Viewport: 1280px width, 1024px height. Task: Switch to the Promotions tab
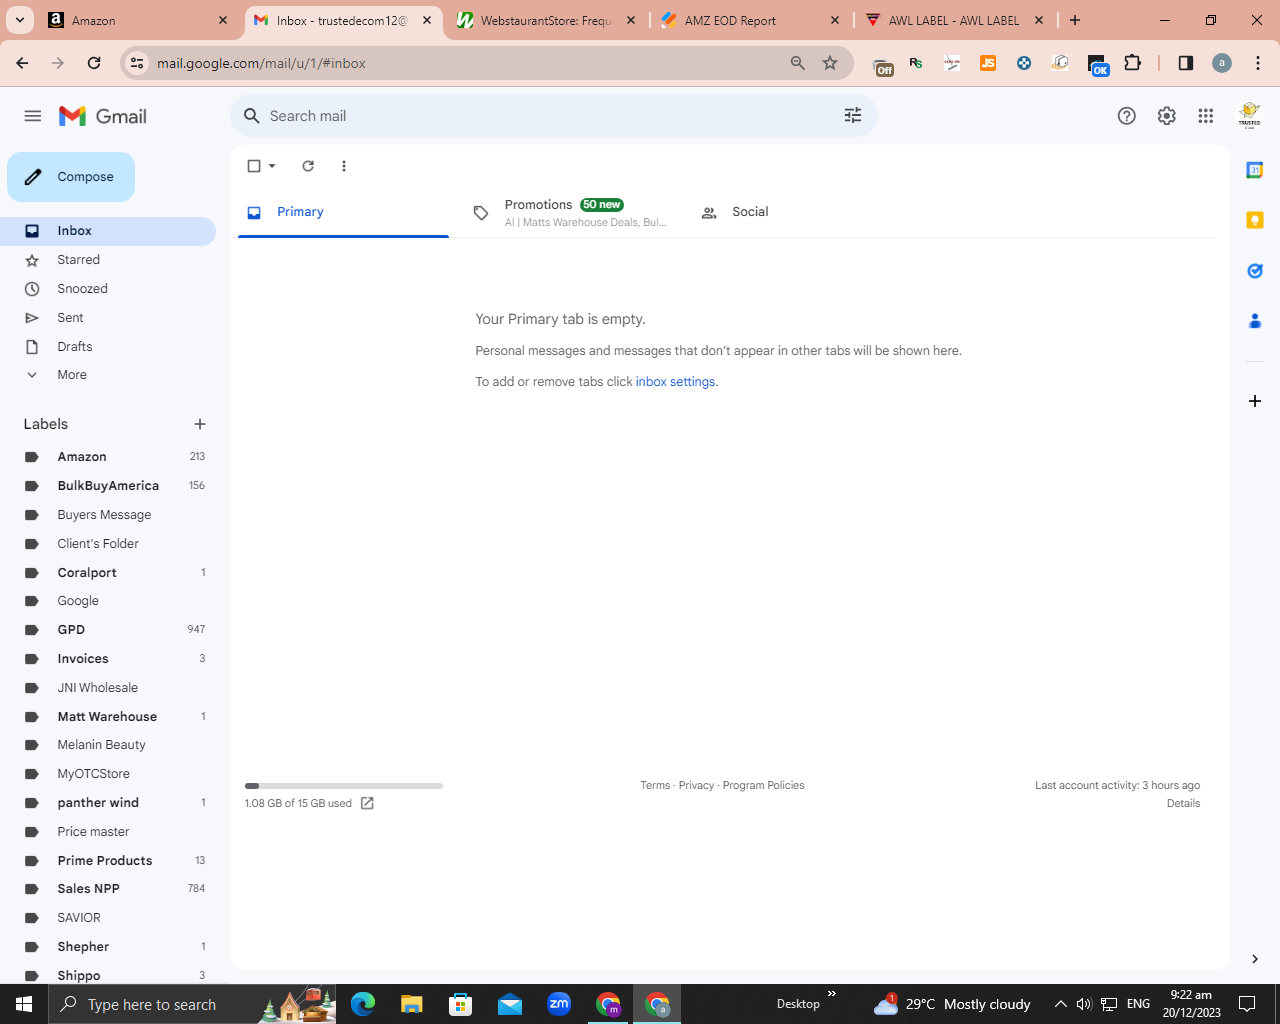pos(568,212)
